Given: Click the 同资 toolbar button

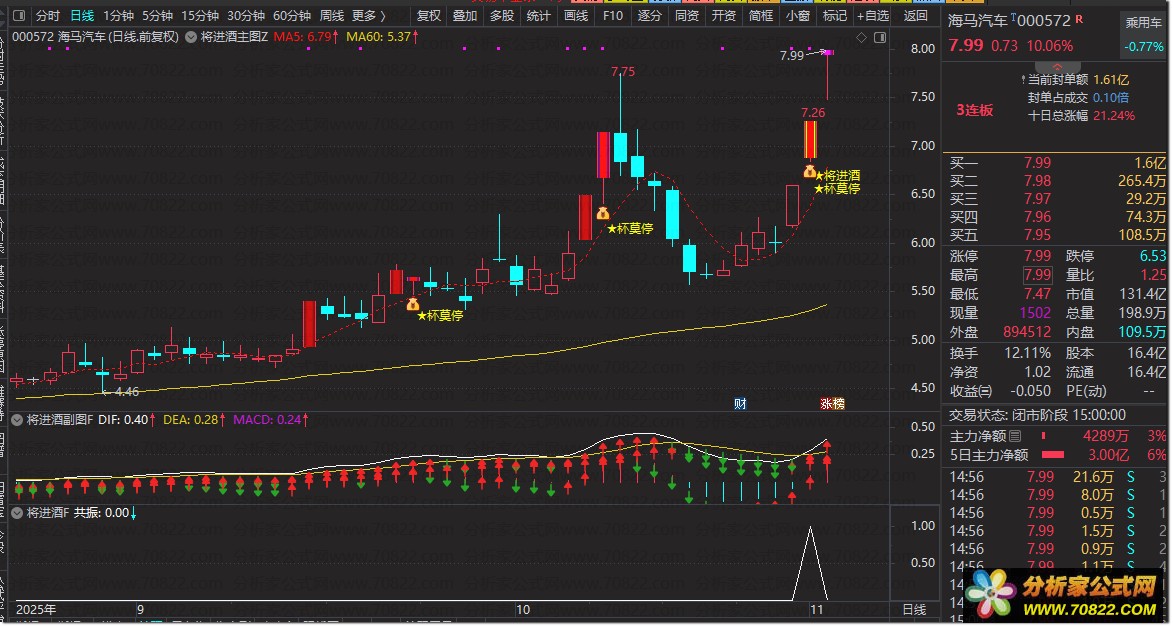Looking at the screenshot, I should [x=686, y=16].
